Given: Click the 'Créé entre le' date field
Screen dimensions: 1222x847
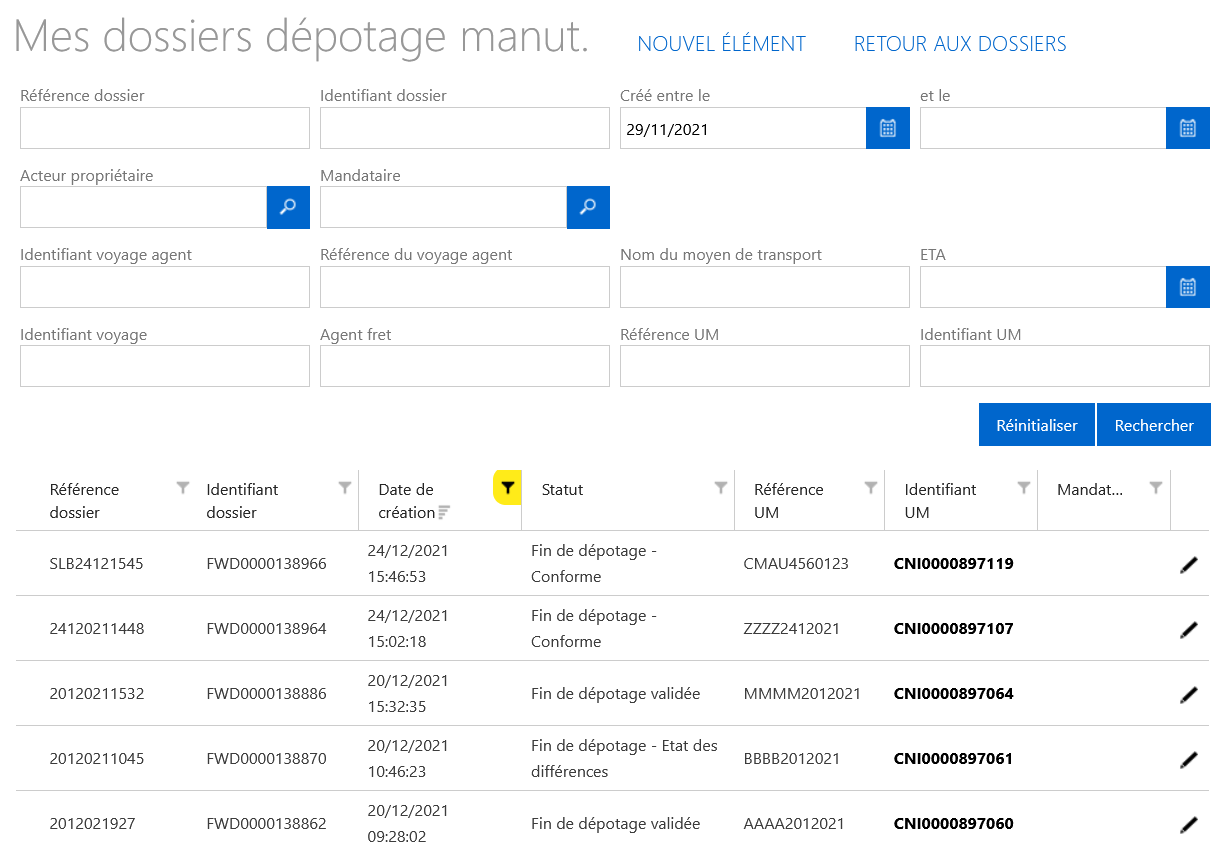Looking at the screenshot, I should (743, 128).
